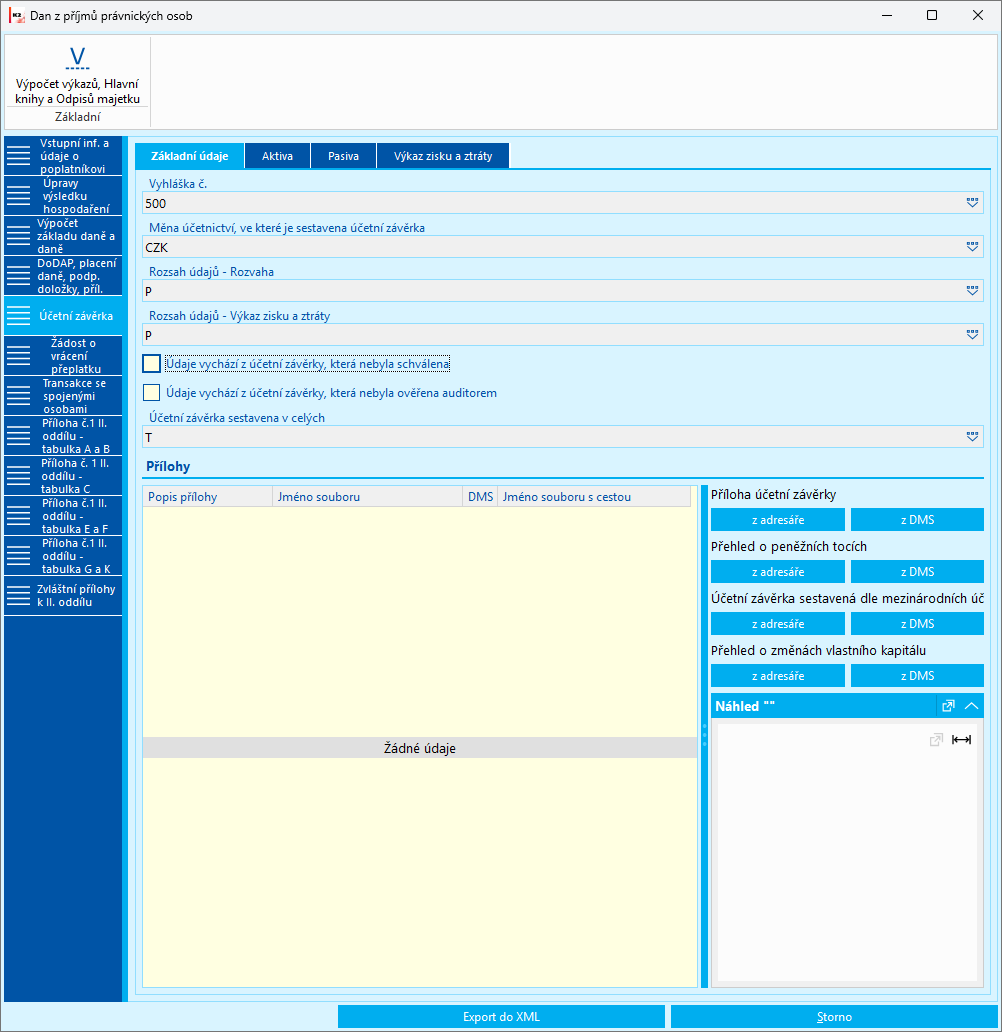The width and height of the screenshot is (1002, 1032).
Task: Open Účetní závěrka sestavena v celých dropdown
Action: coord(972,437)
